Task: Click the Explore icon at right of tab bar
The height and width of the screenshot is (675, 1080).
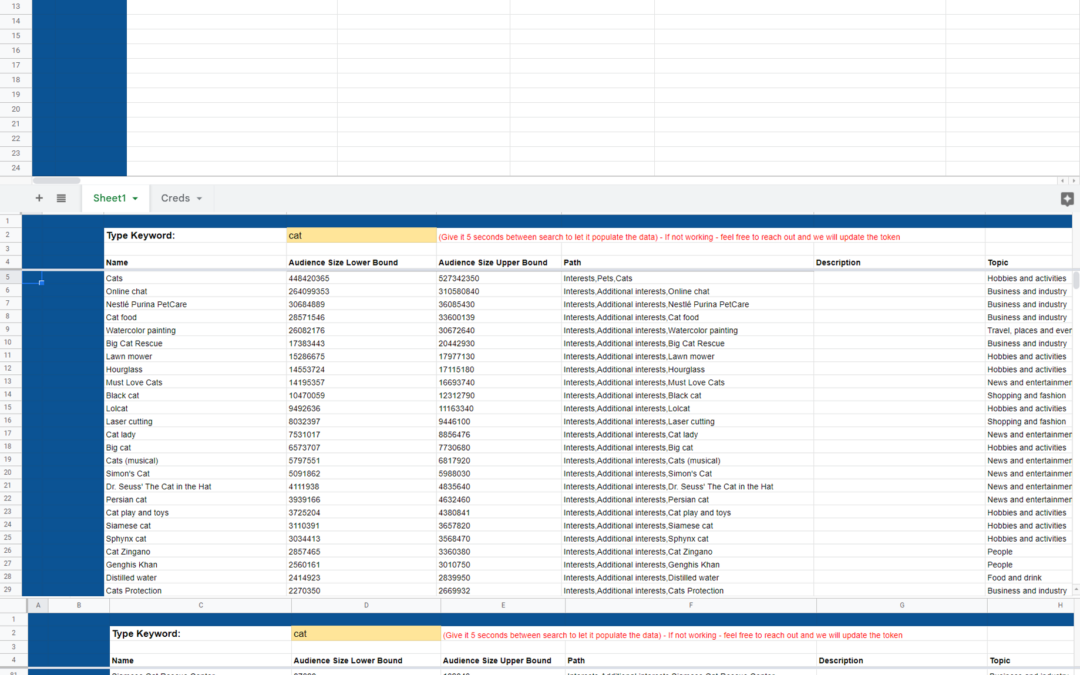Action: click(x=1066, y=199)
